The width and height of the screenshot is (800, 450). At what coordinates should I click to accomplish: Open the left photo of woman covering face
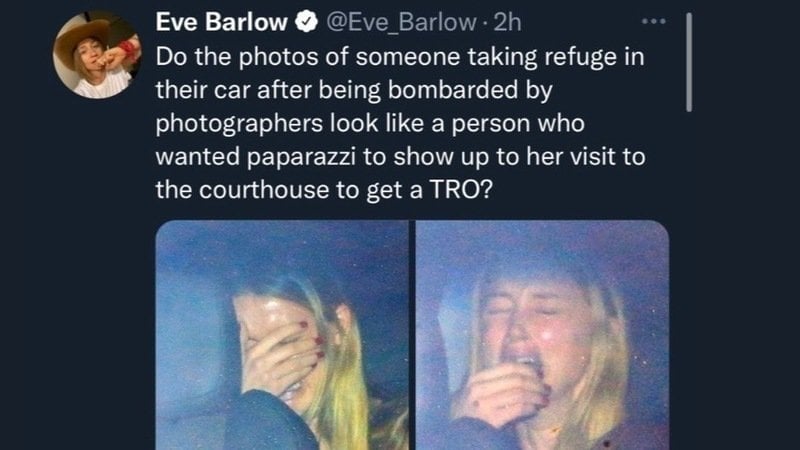[282, 335]
